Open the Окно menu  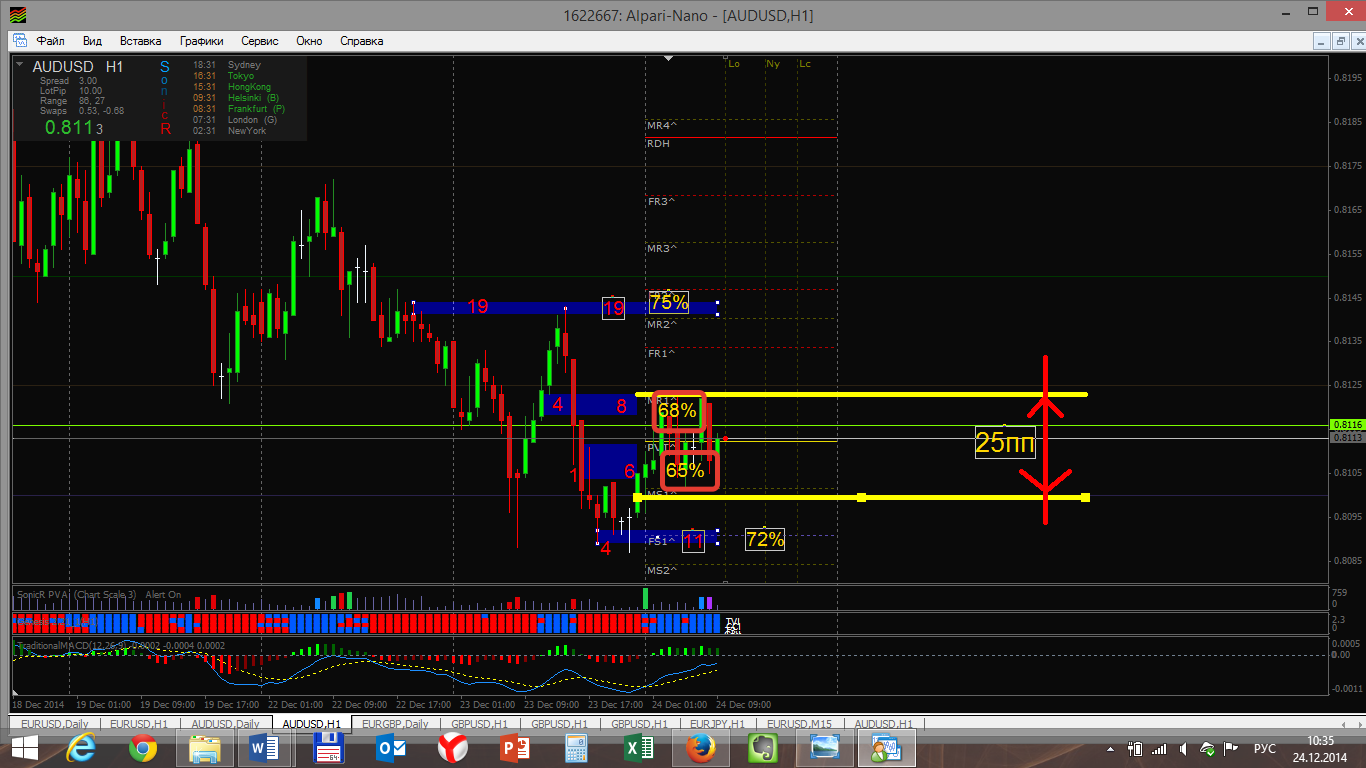coord(309,41)
